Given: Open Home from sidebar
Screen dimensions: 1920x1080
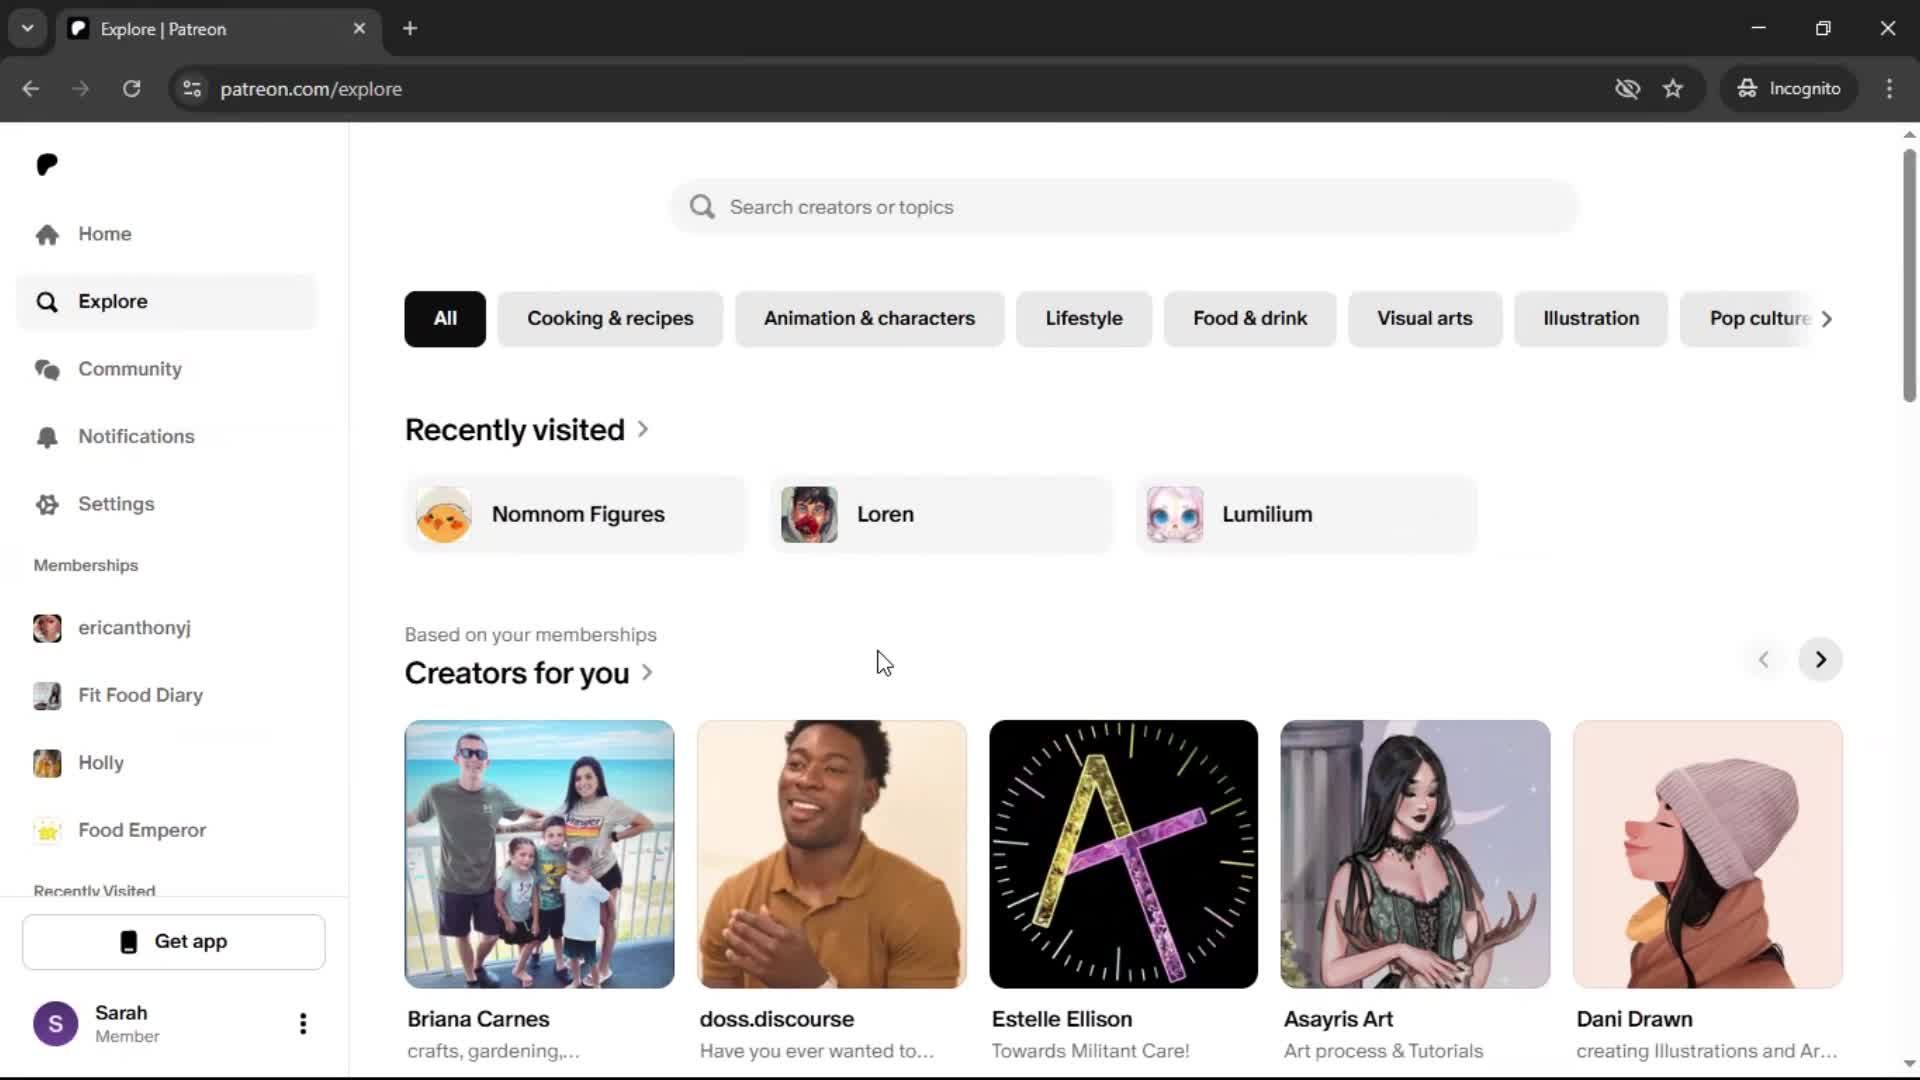Looking at the screenshot, I should point(167,234).
